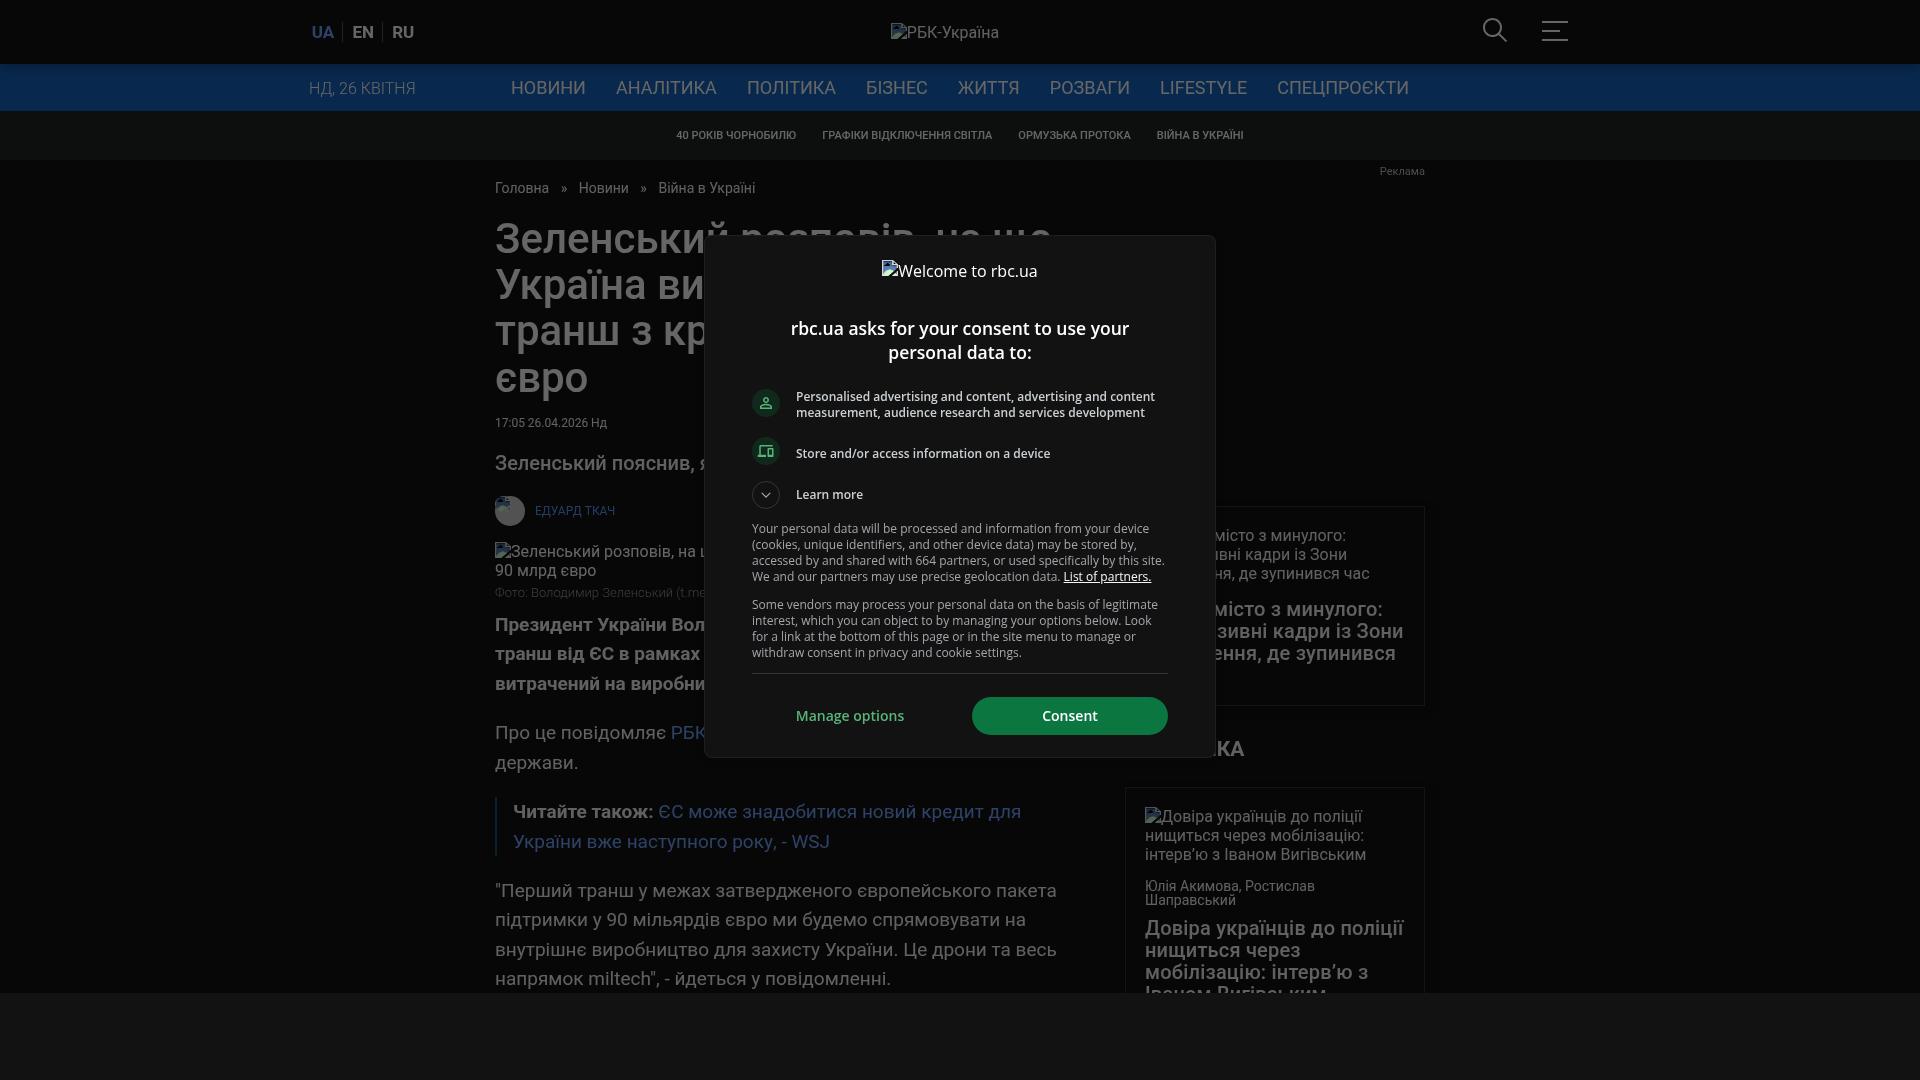The height and width of the screenshot is (1080, 1920).
Task: Open the 40 років Чорнобилю topic link
Action: point(736,135)
